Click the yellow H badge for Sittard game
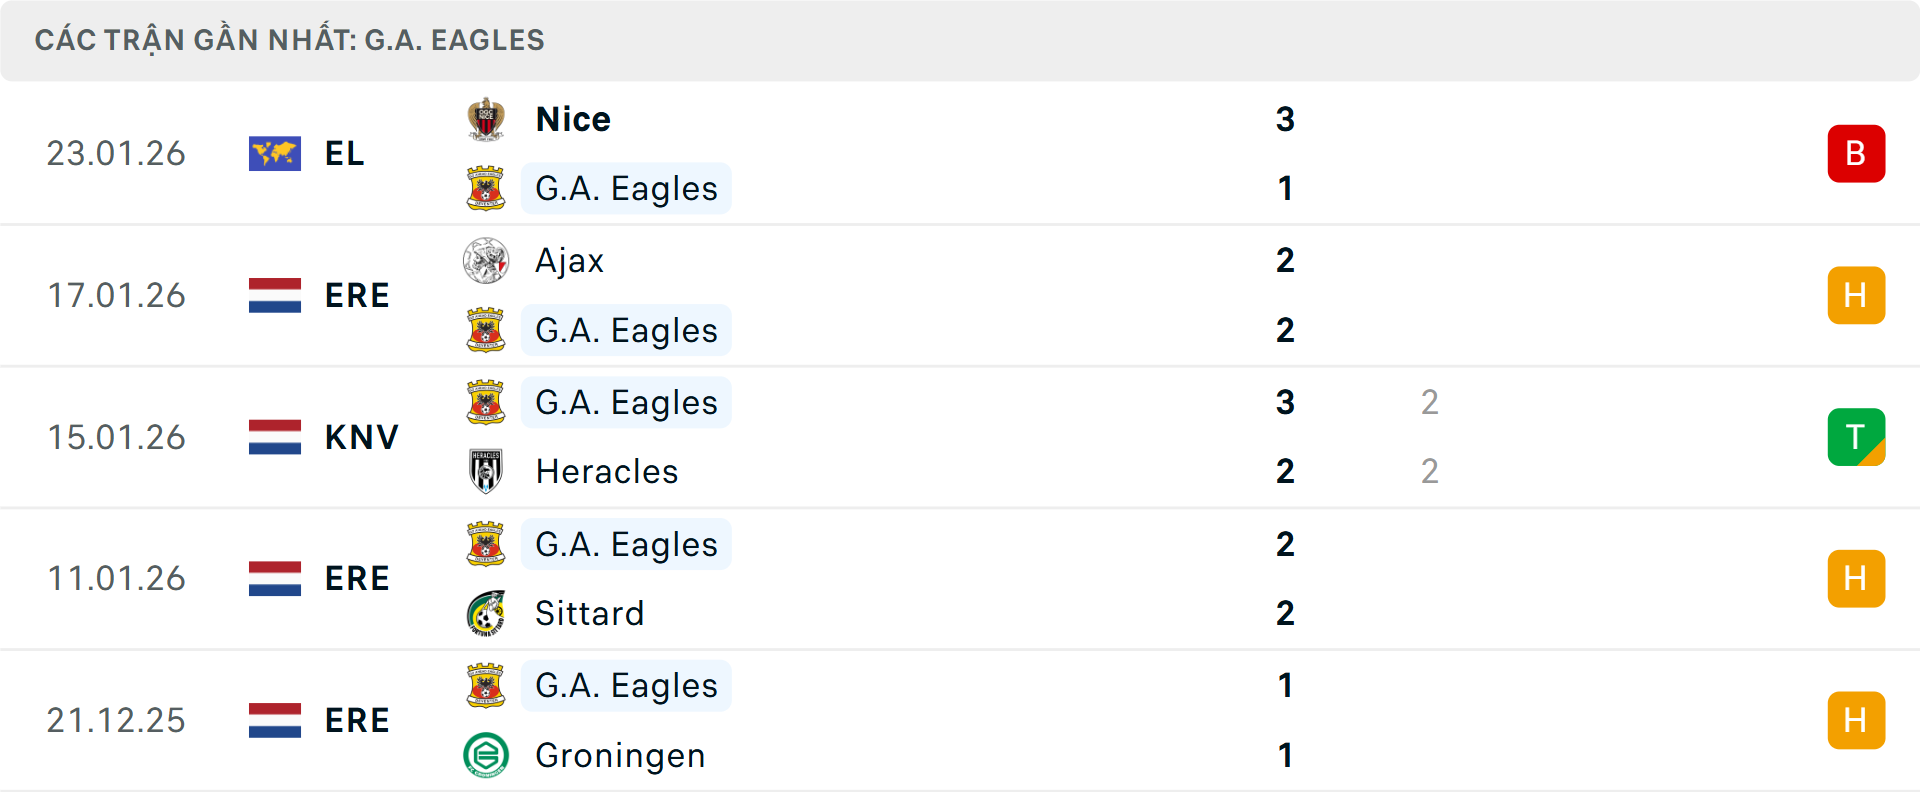The width and height of the screenshot is (1920, 792). [1857, 578]
